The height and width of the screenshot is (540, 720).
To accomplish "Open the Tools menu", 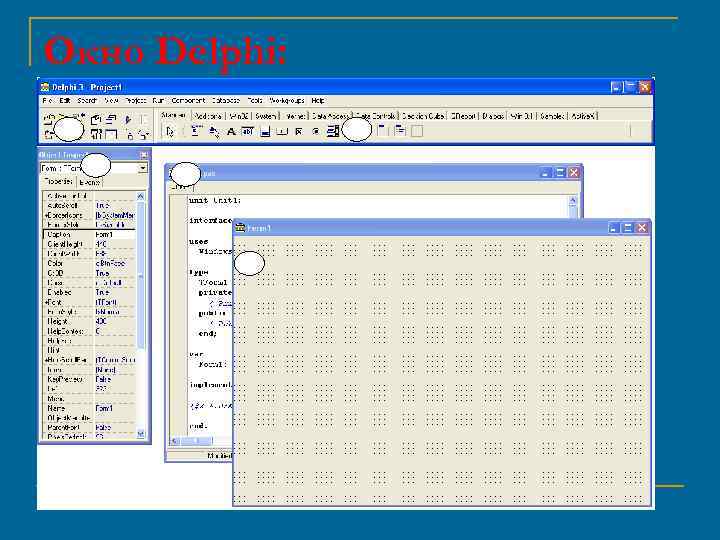I will [255, 101].
